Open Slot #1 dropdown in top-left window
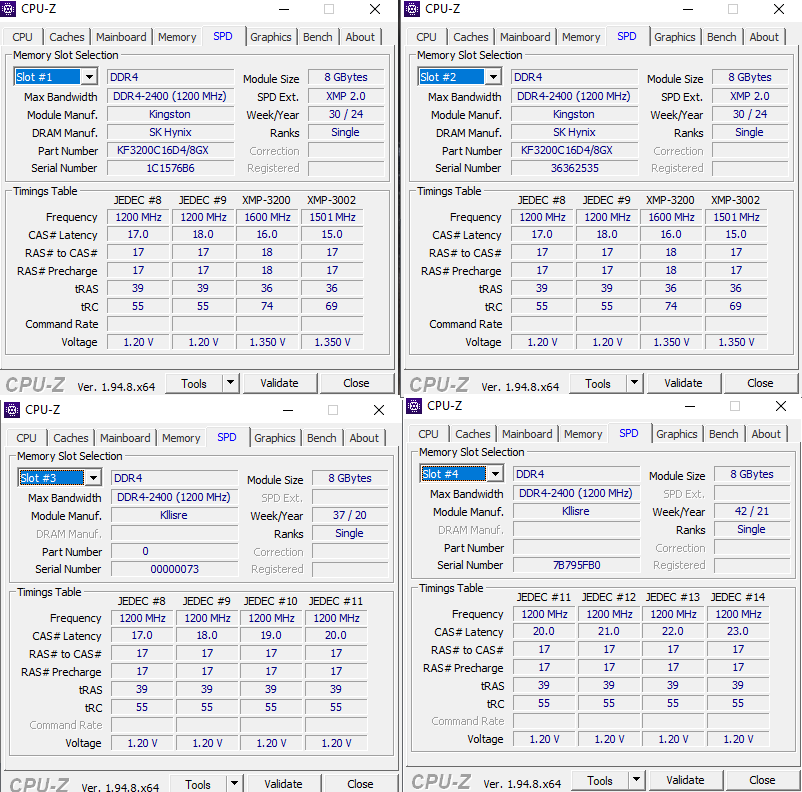Viewport: 802px width, 792px height. pyautogui.click(x=89, y=77)
